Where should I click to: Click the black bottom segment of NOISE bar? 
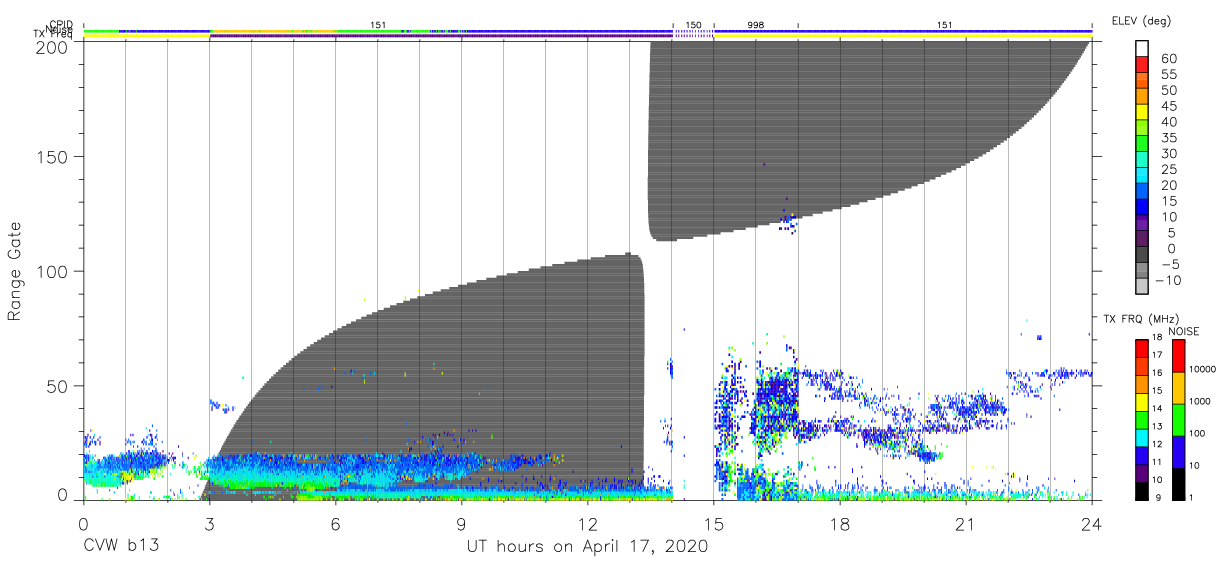1177,483
